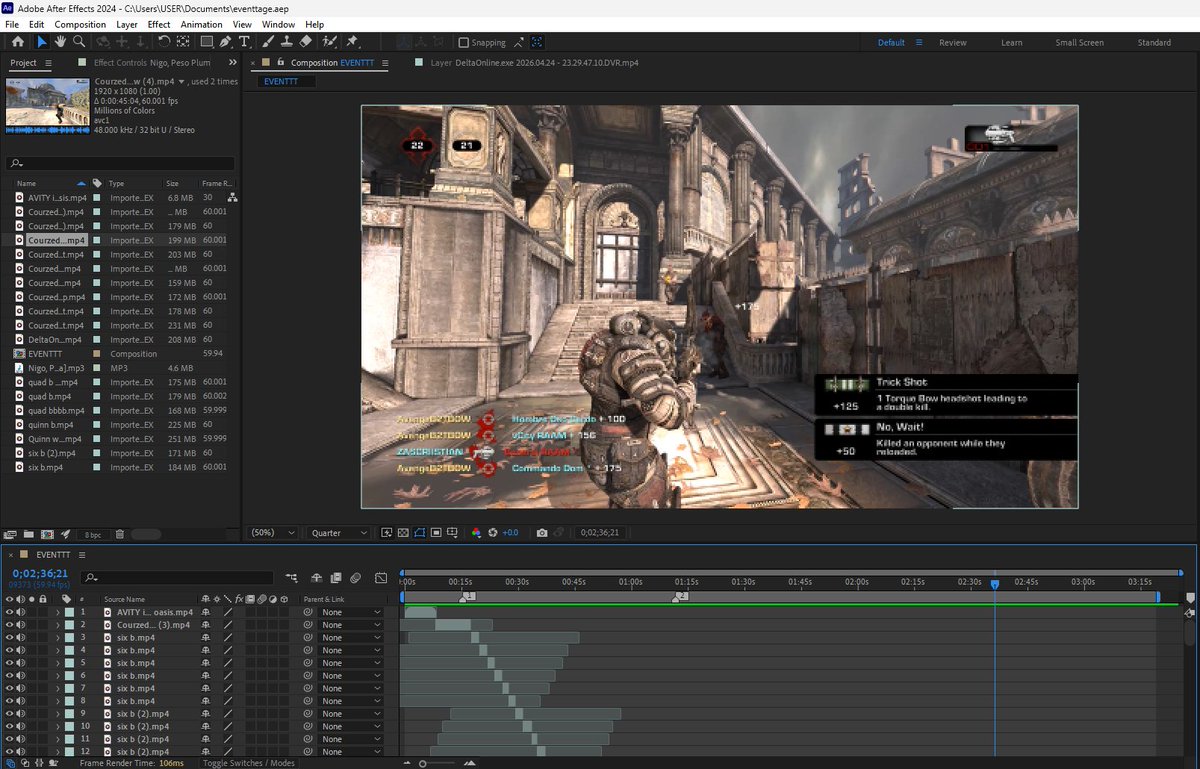Hide video for layer 1 AVITY oasis.mp4

pyautogui.click(x=10, y=612)
